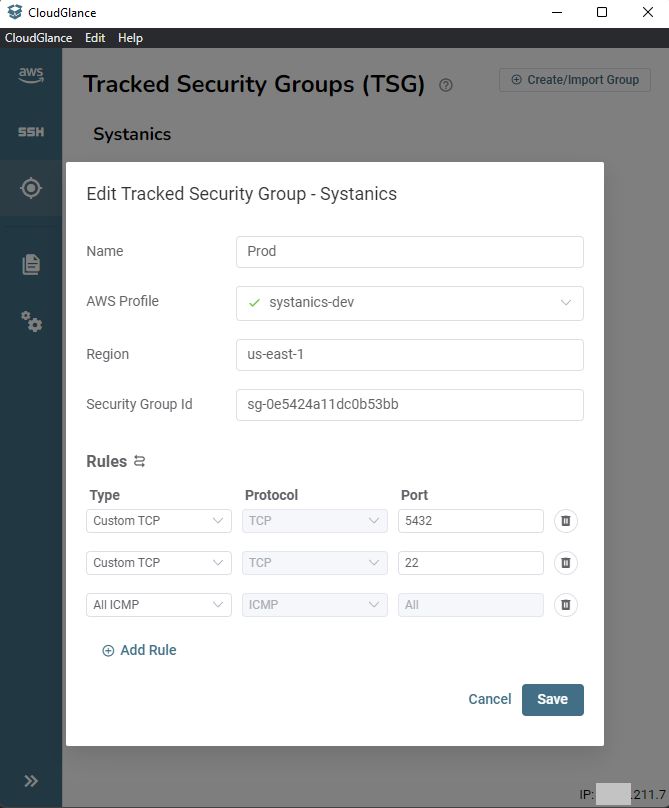
Task: Open the settings gears icon in sidebar
Action: click(x=31, y=322)
